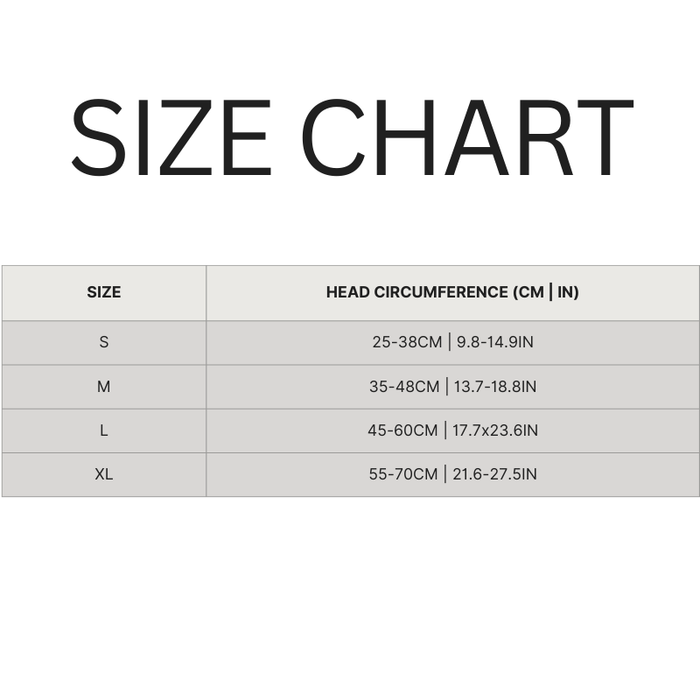Click the 21.6-27.5IN measurement value

click(x=495, y=474)
